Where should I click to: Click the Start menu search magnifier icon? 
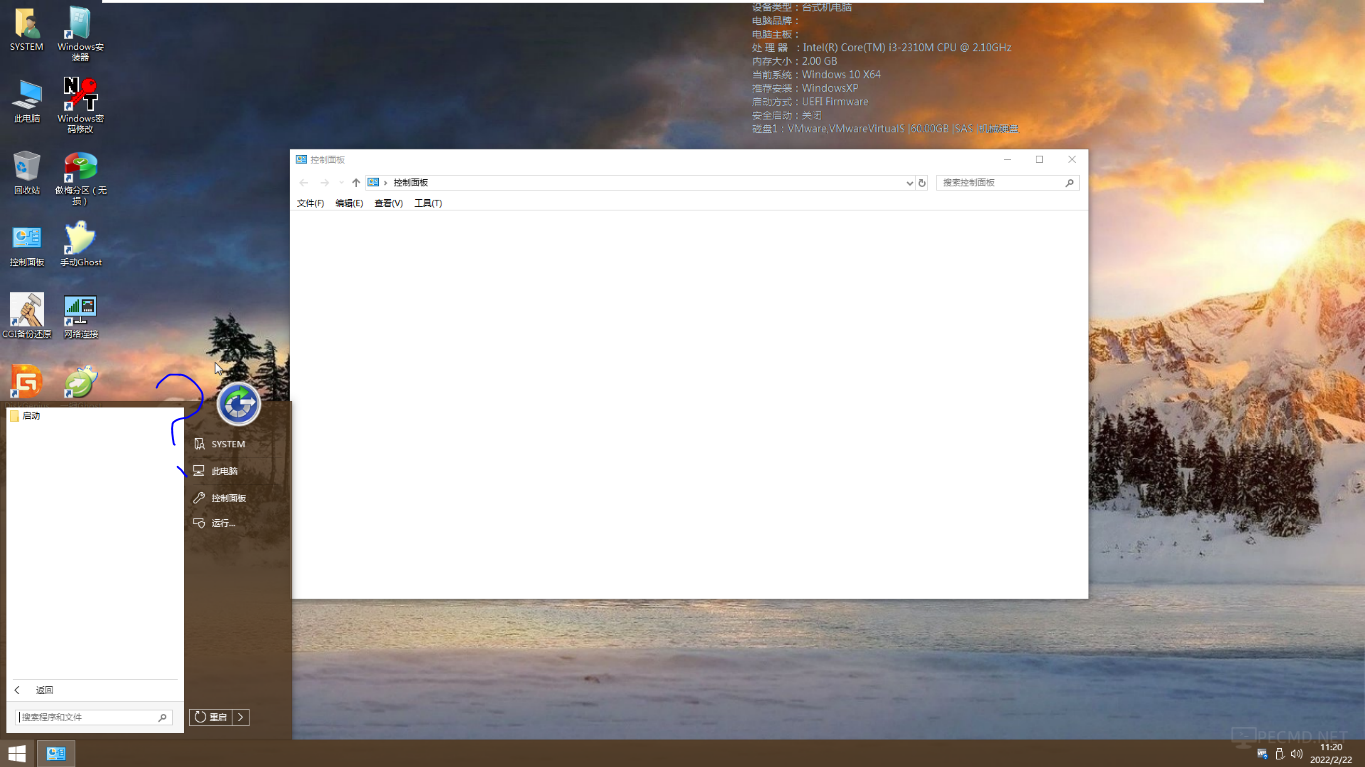pyautogui.click(x=163, y=717)
